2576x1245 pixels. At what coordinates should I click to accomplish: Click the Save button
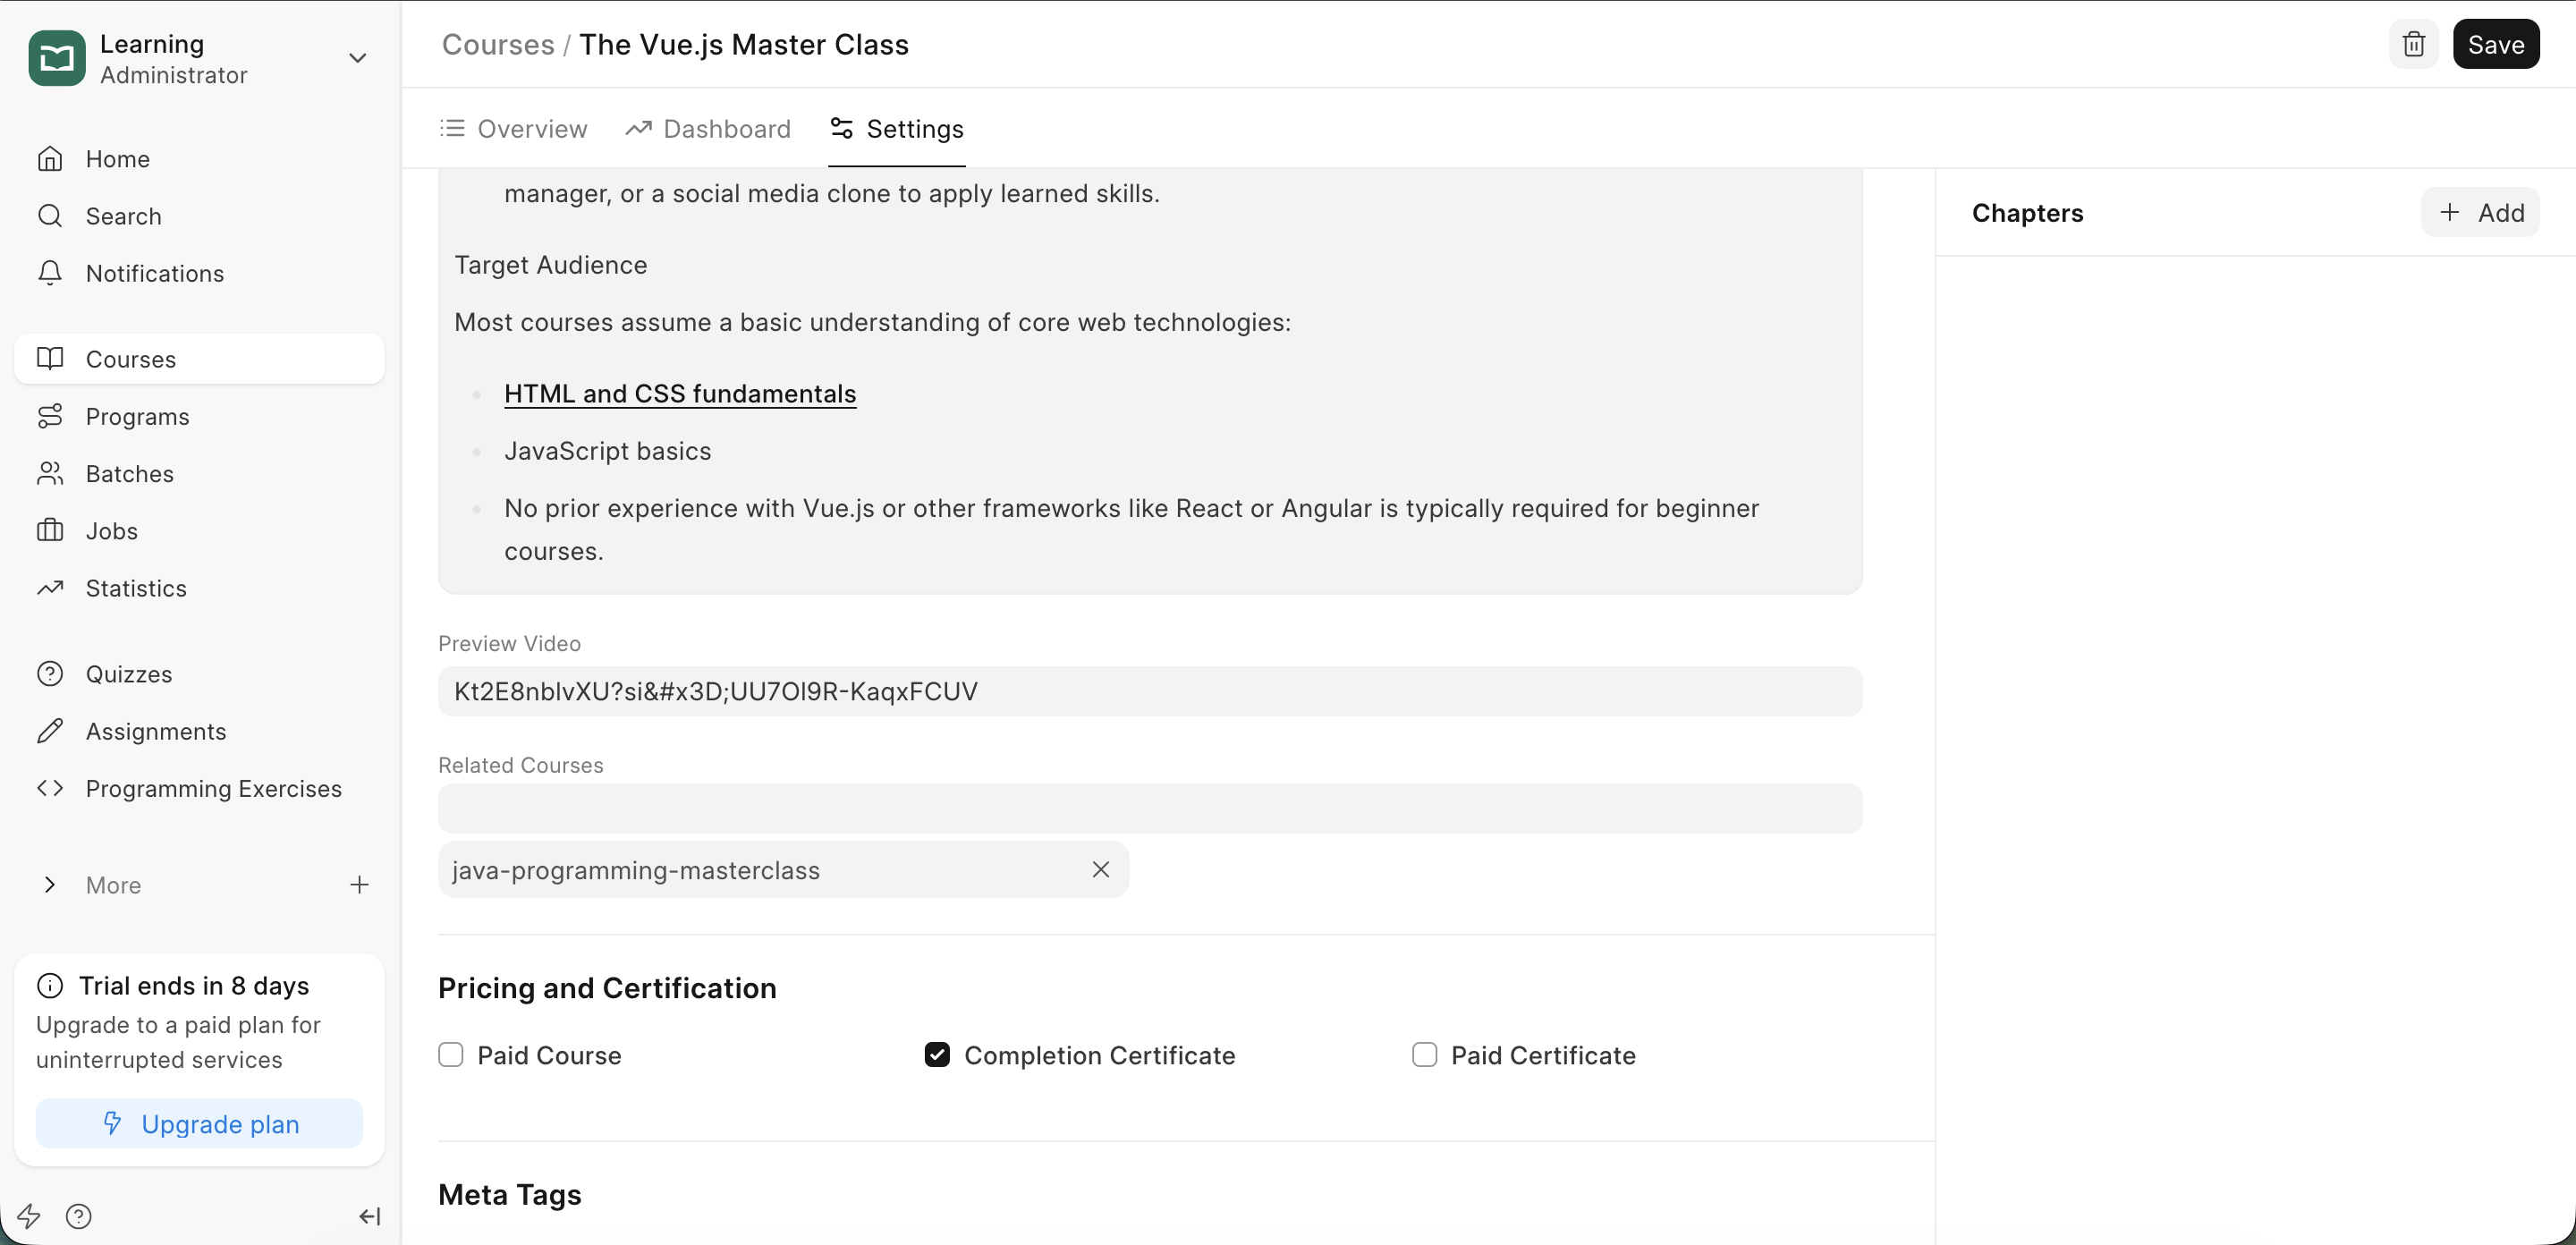click(2495, 44)
